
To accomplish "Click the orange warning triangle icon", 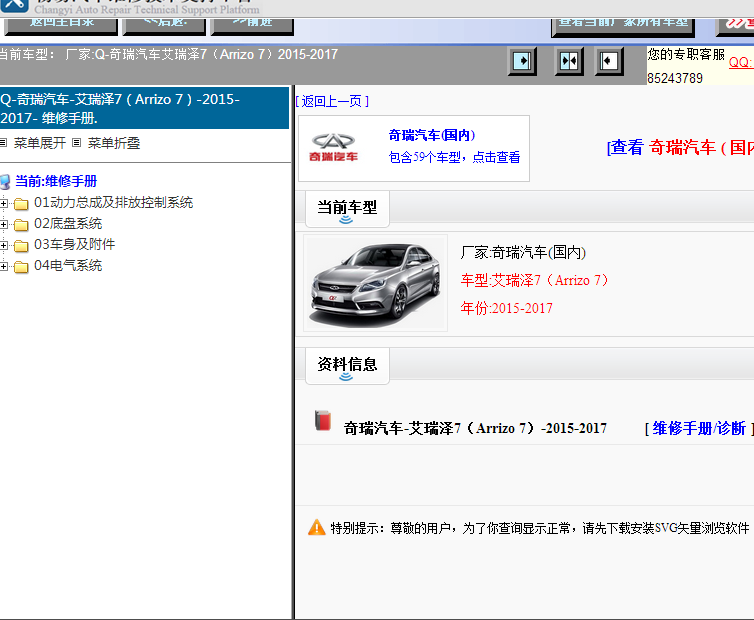I will tap(316, 528).
